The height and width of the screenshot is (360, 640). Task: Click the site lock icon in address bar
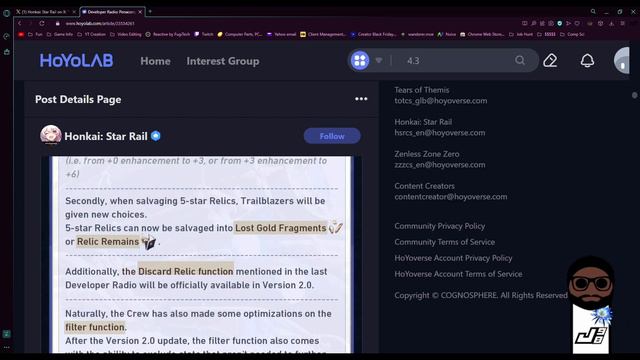tap(58, 23)
